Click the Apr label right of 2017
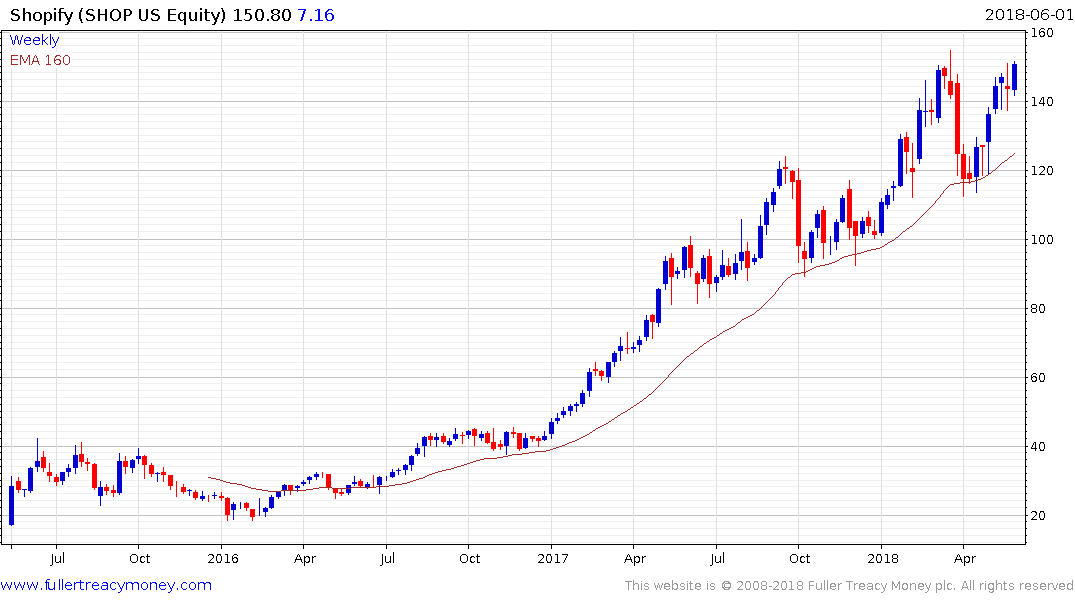 pyautogui.click(x=635, y=559)
